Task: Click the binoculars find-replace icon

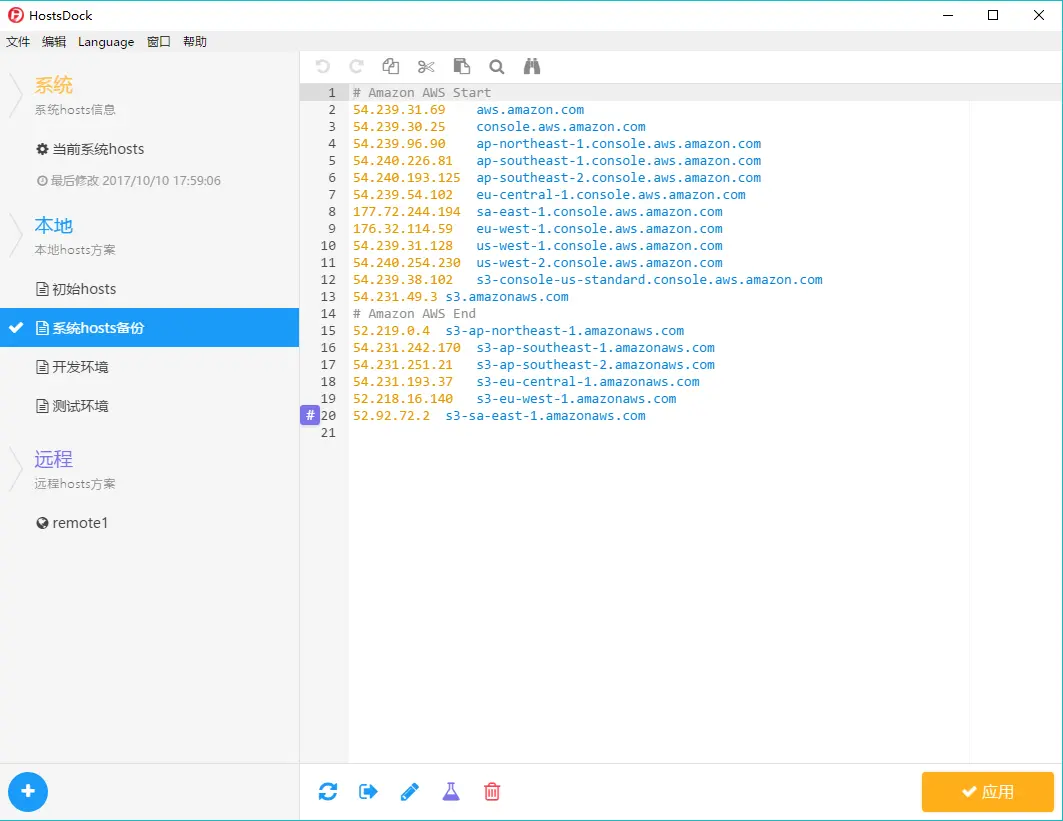Action: [532, 66]
